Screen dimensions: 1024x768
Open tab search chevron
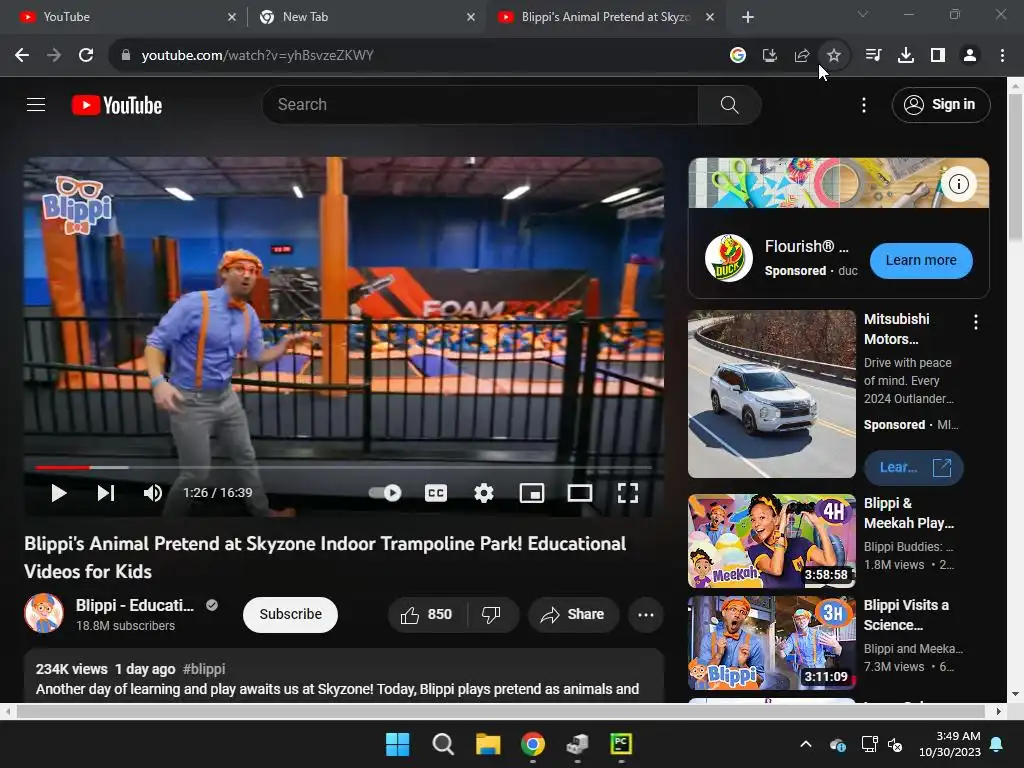[863, 14]
